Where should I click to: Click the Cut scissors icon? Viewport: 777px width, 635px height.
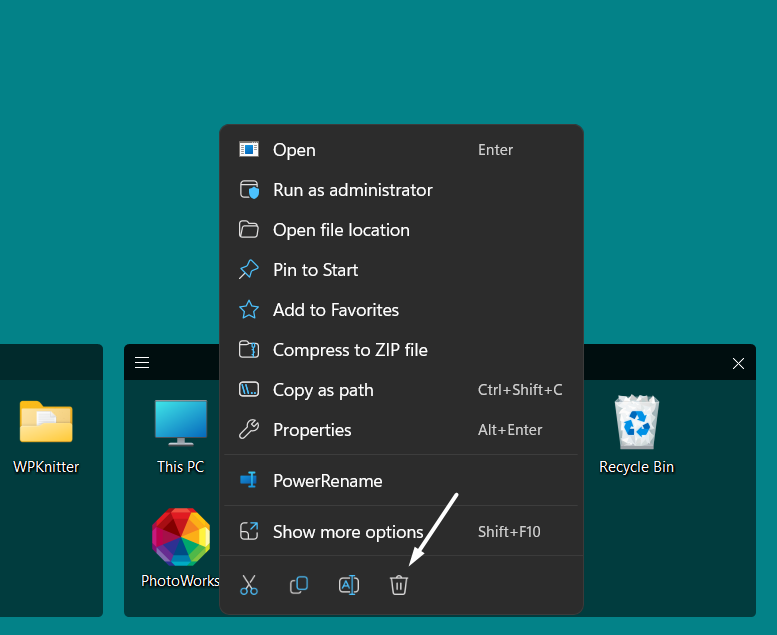[249, 586]
